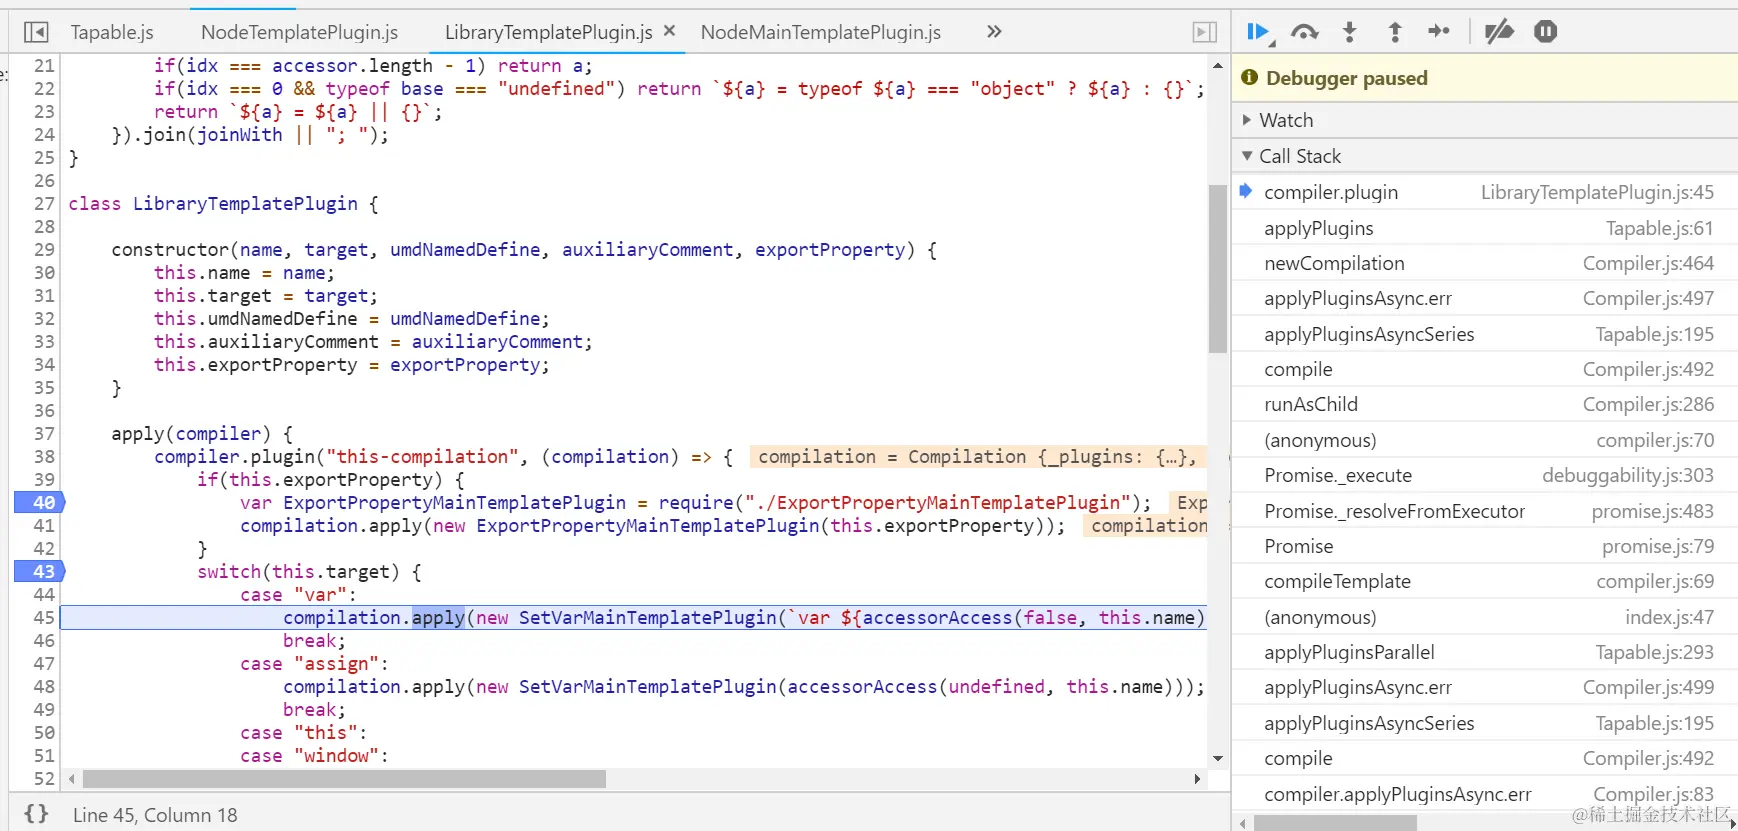Viewport: 1738px width, 831px height.
Task: Close the LibraryTemplatePlugin.js tab
Action: click(x=670, y=31)
